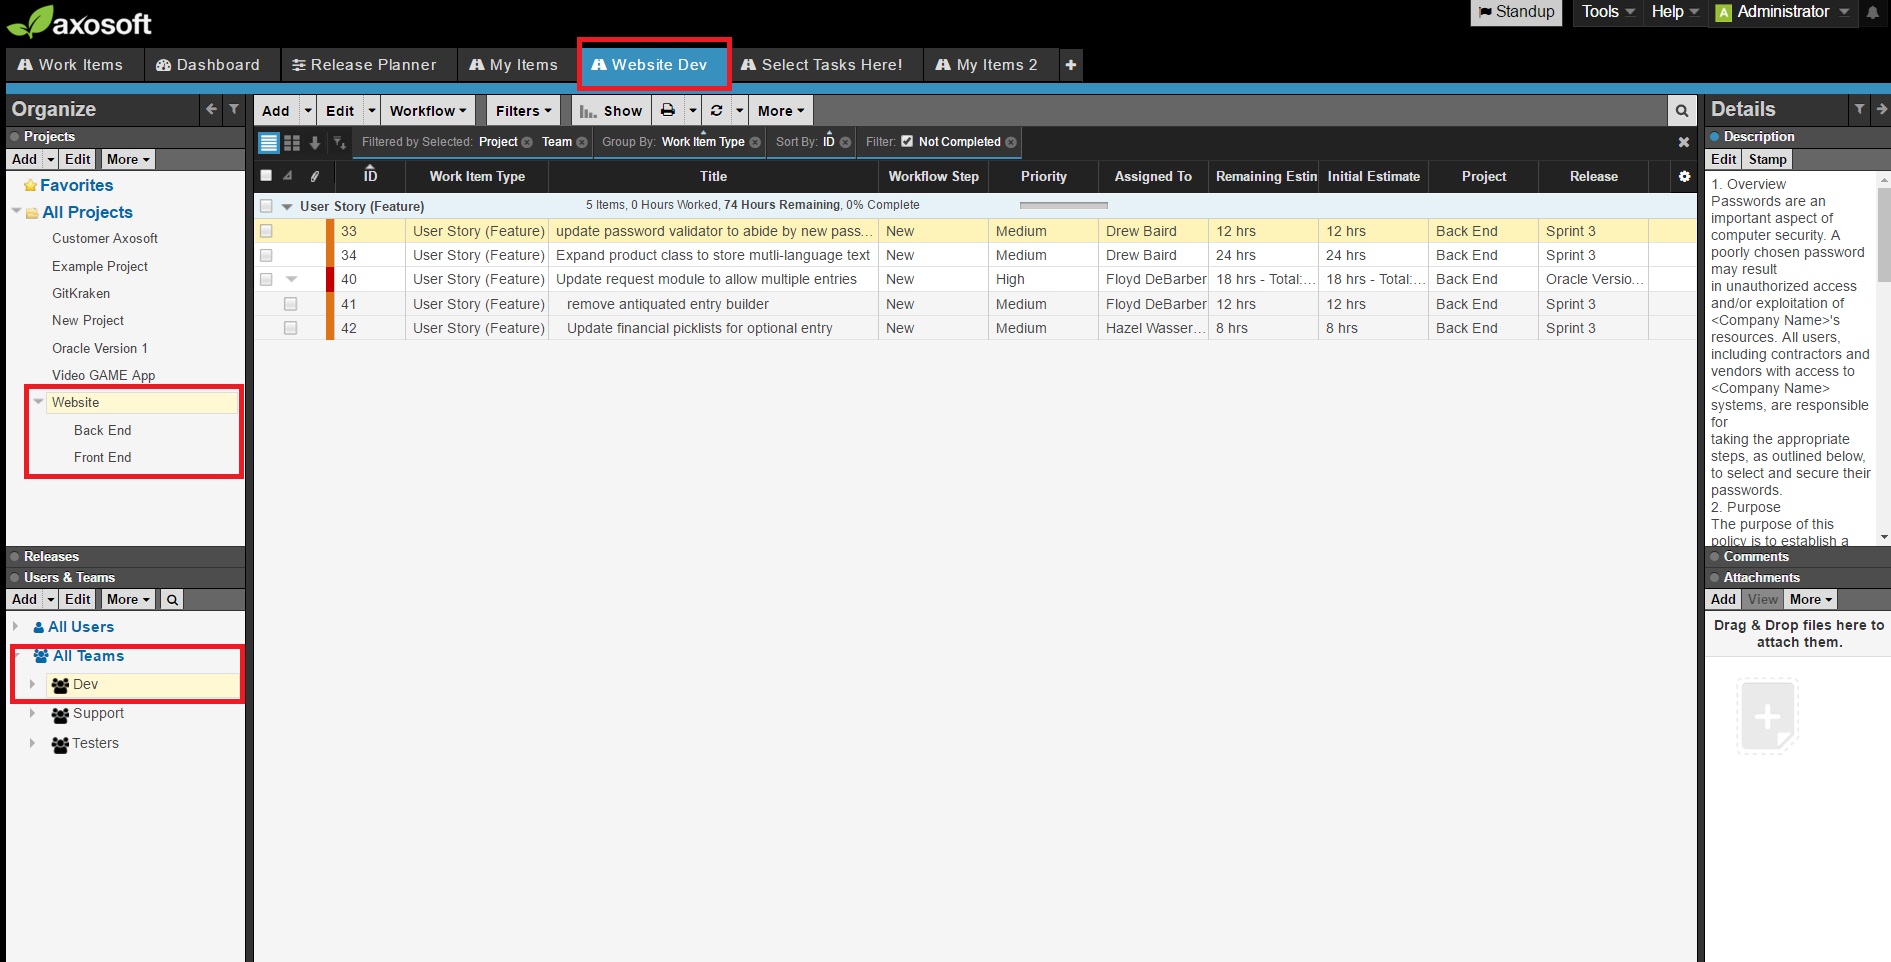Open column settings gear in grid header
This screenshot has height=962, width=1891.
point(1684,177)
